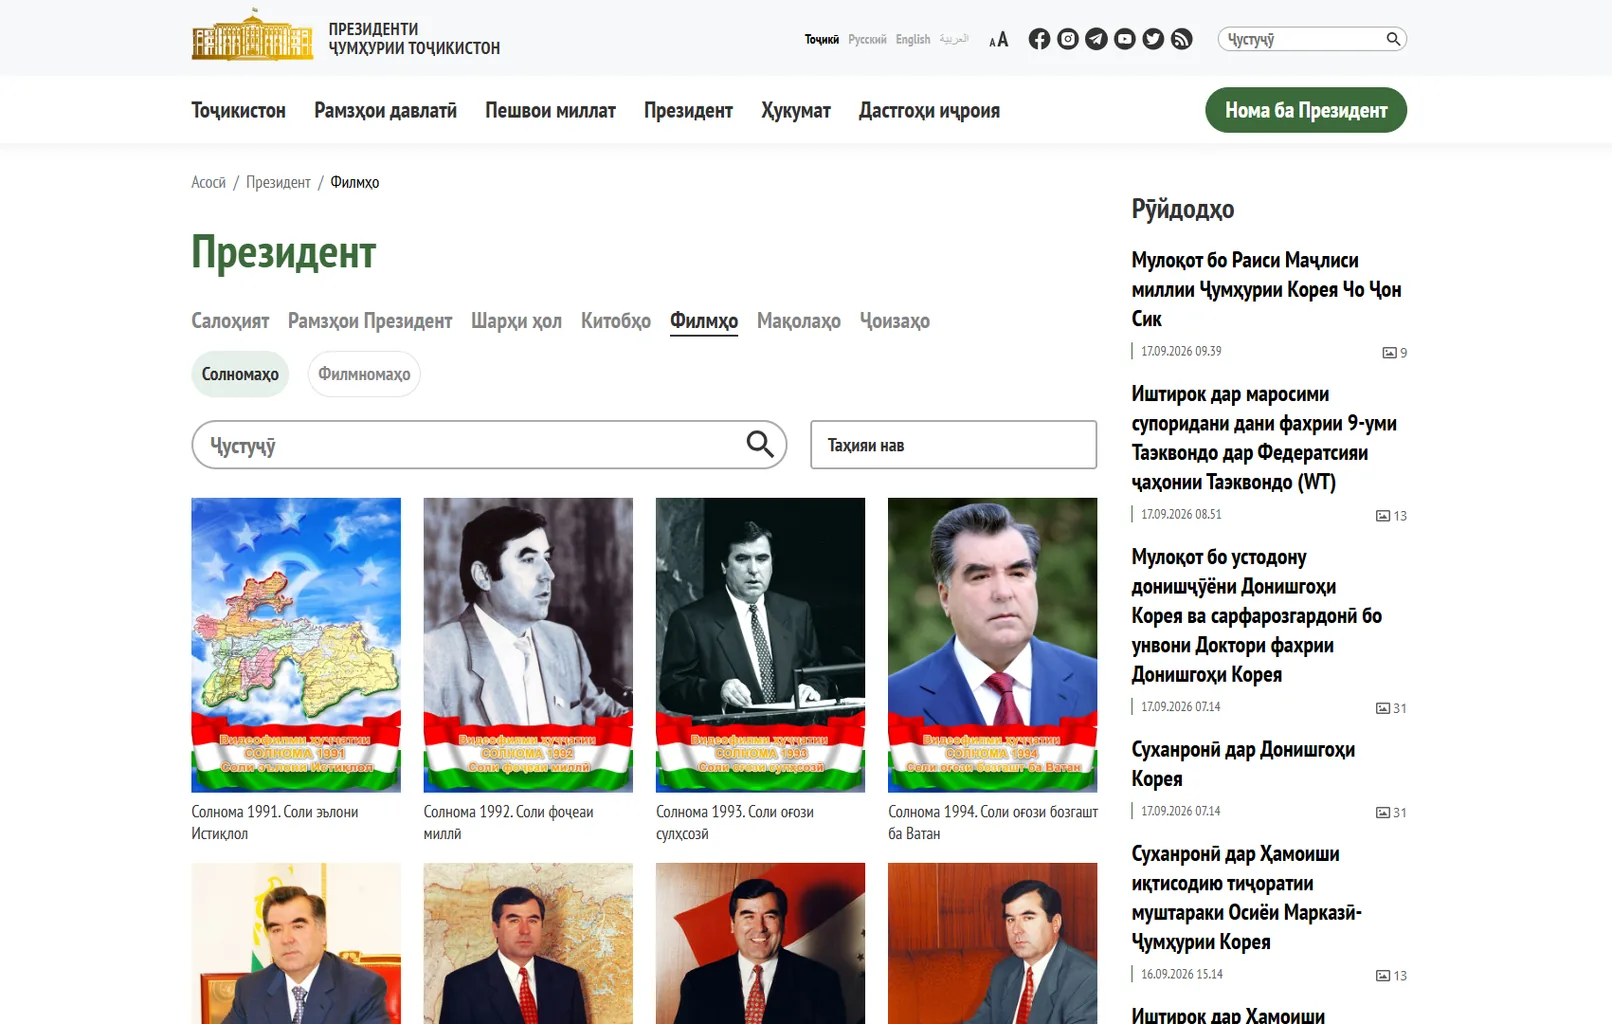
Task: Switch to the 'Салоҳият' tab
Action: (230, 321)
